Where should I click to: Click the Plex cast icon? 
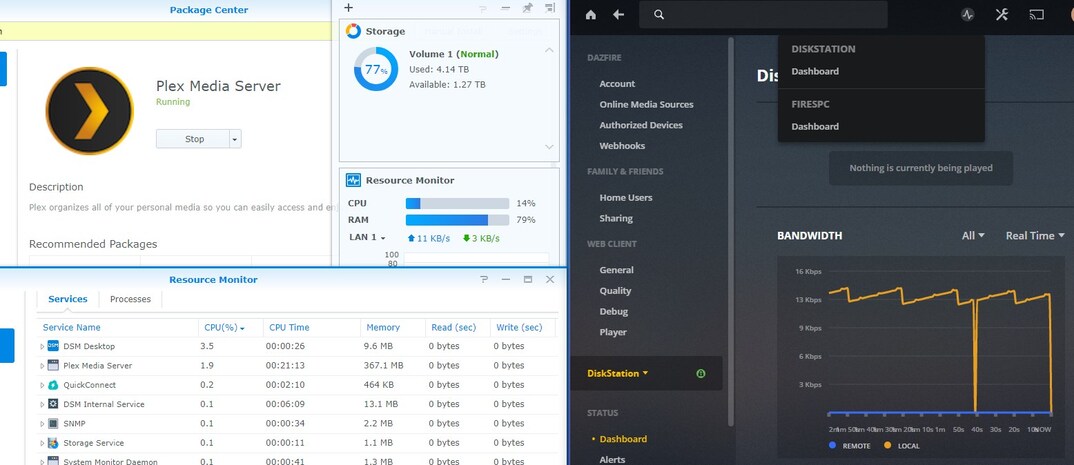(x=1037, y=14)
